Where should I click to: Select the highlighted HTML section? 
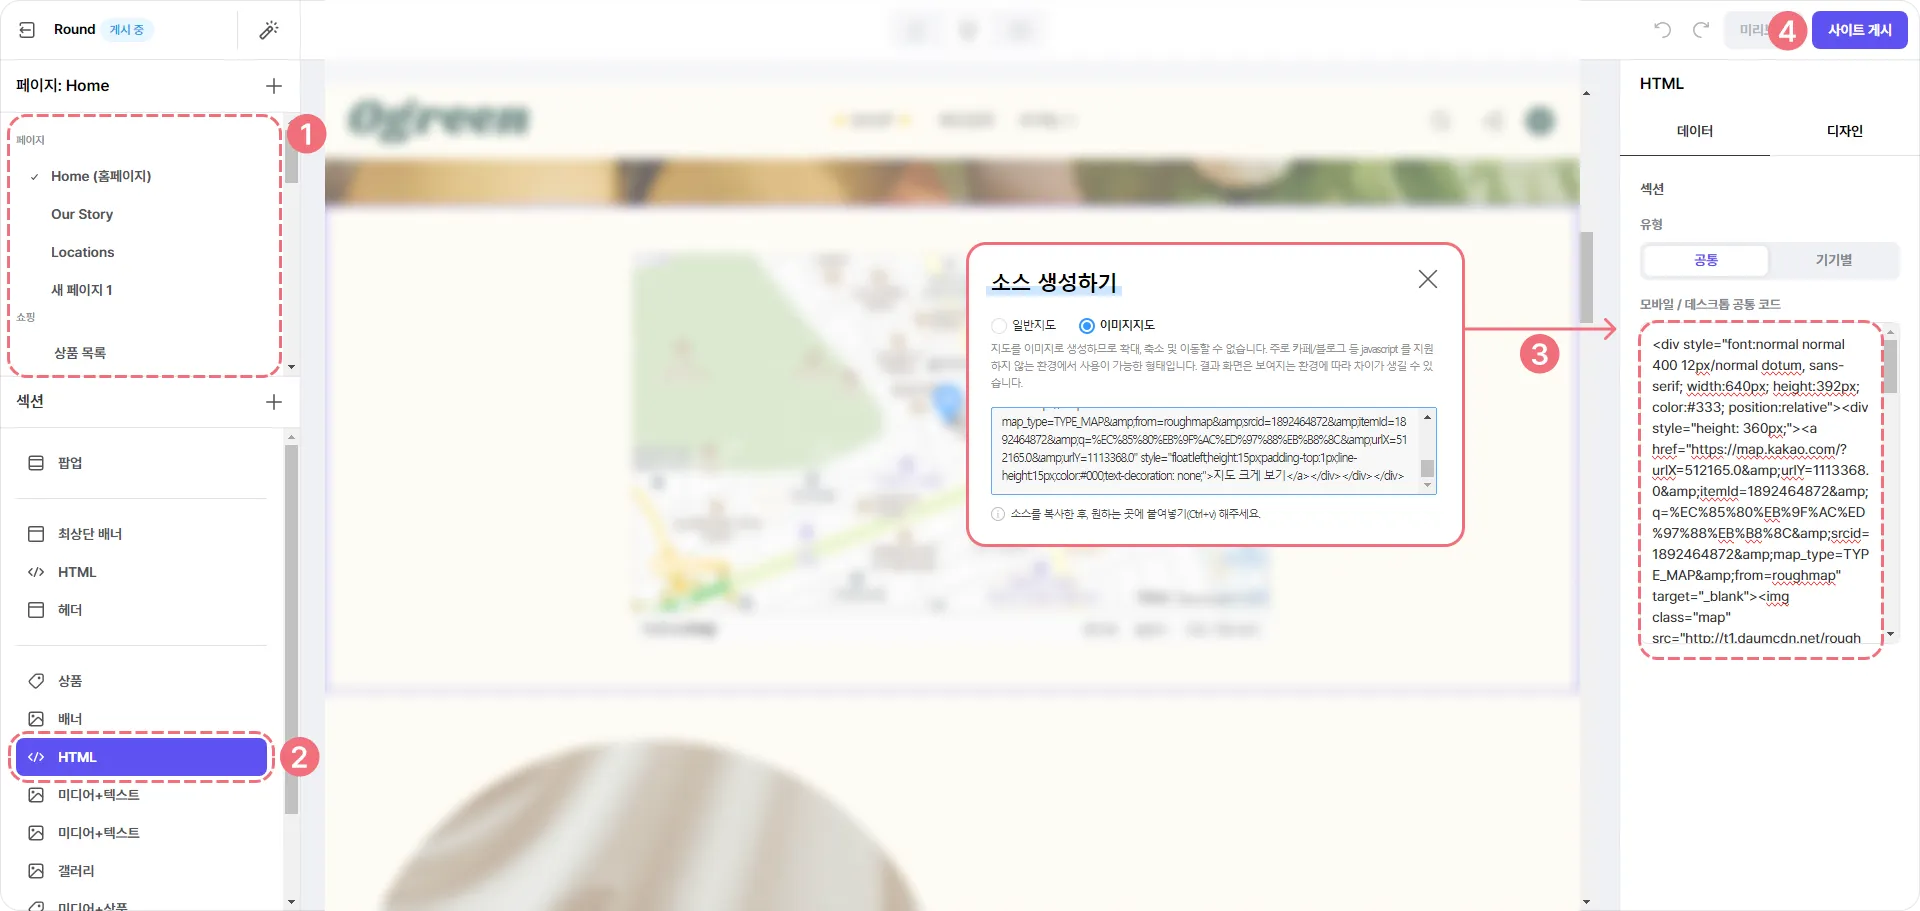[x=142, y=757]
